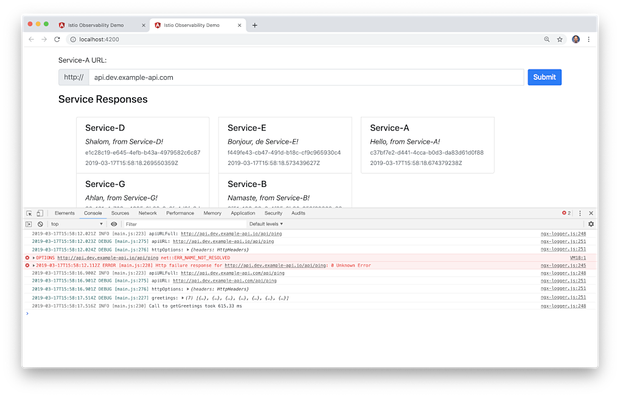The image size is (620, 397).
Task: Click the Submit button
Action: 544,77
